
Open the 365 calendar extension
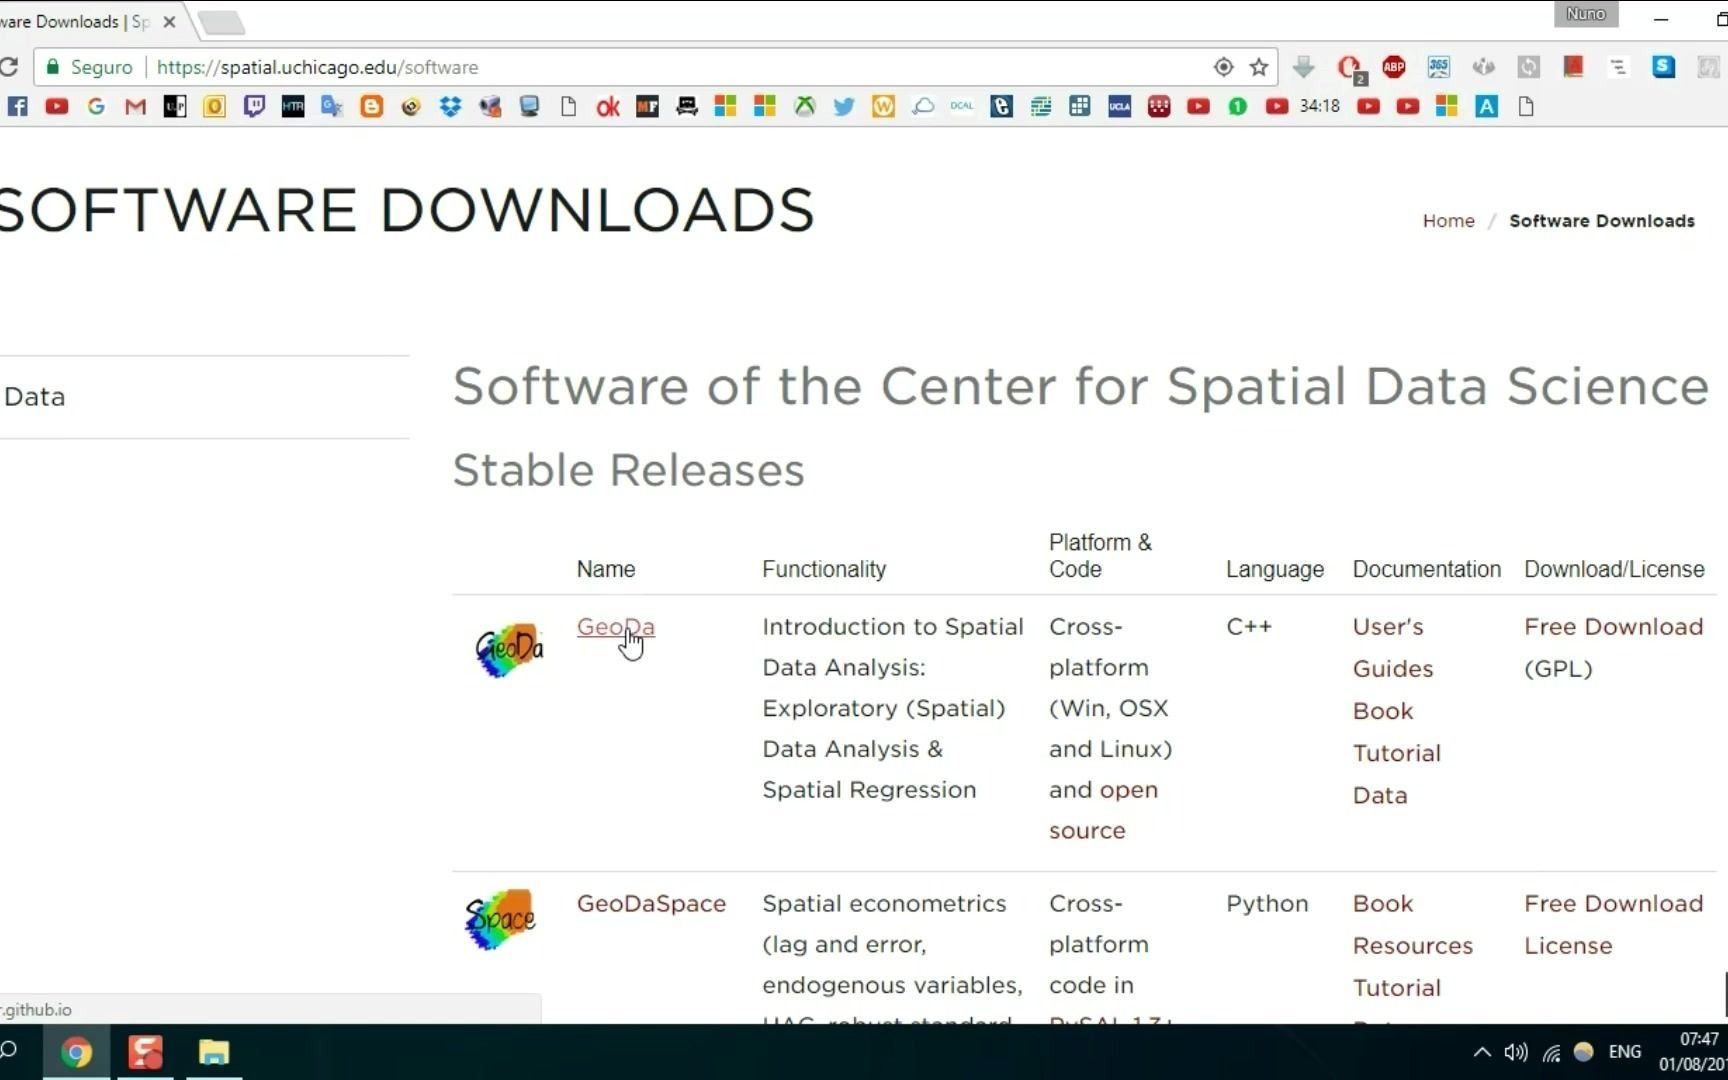(1439, 67)
